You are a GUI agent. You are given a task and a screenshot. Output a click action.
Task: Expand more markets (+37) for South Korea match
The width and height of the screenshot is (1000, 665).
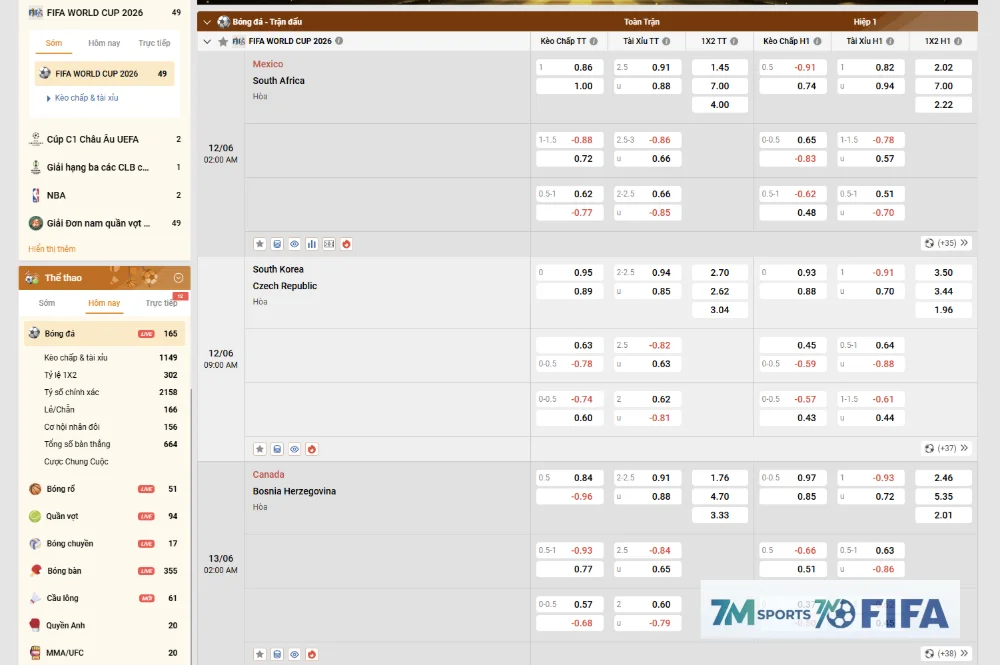click(x=946, y=448)
